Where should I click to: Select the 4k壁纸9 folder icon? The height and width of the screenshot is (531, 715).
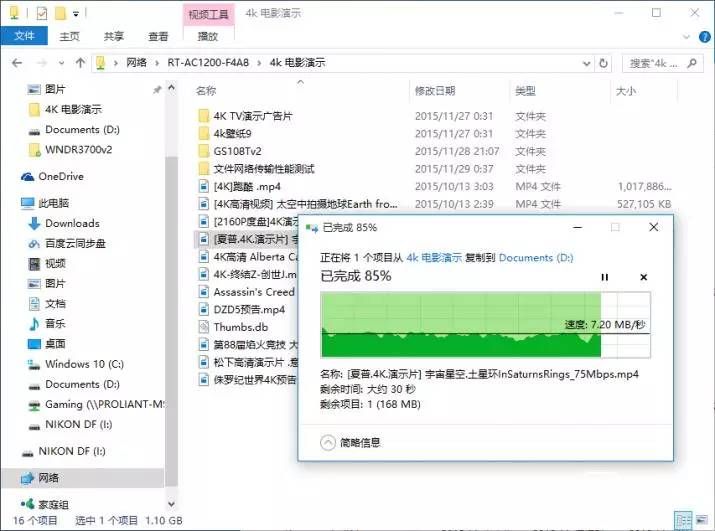pos(204,134)
